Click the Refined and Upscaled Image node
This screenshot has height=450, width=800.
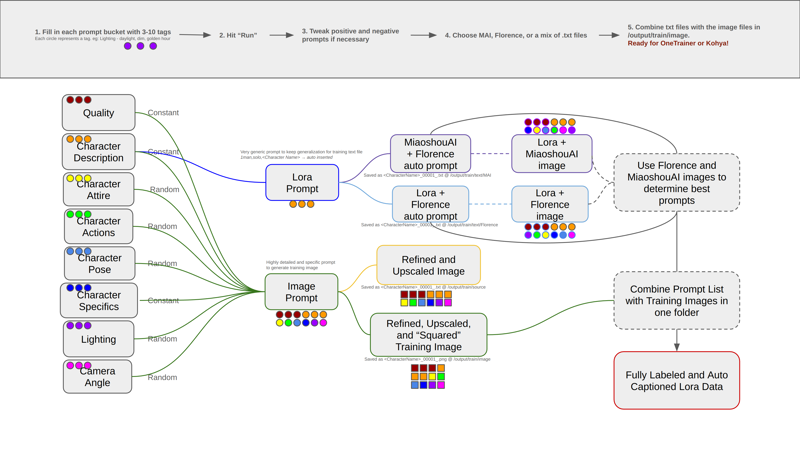coord(429,265)
